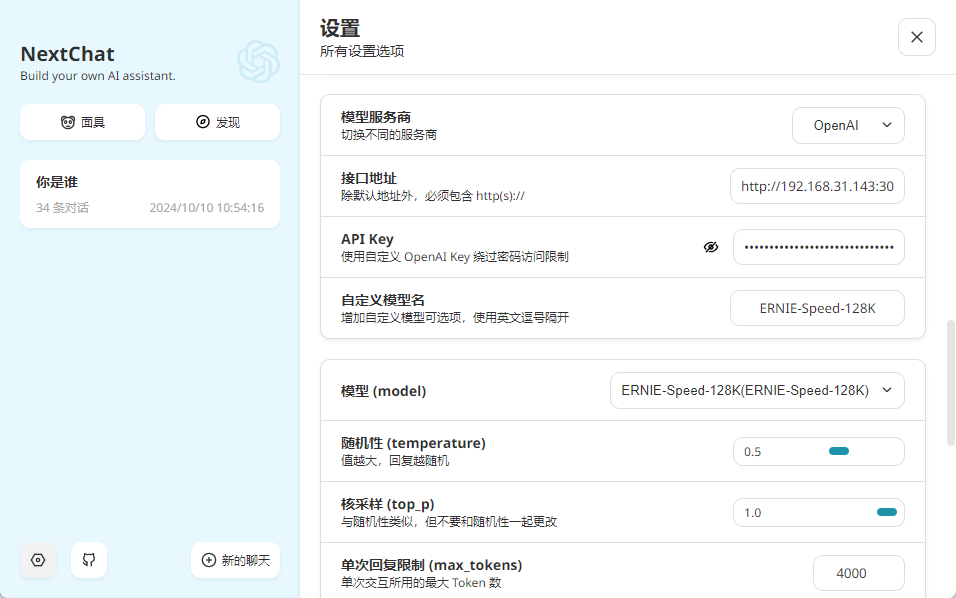Click the 所有设置选项 subtitle text
The width and height of the screenshot is (956, 598).
(362, 51)
